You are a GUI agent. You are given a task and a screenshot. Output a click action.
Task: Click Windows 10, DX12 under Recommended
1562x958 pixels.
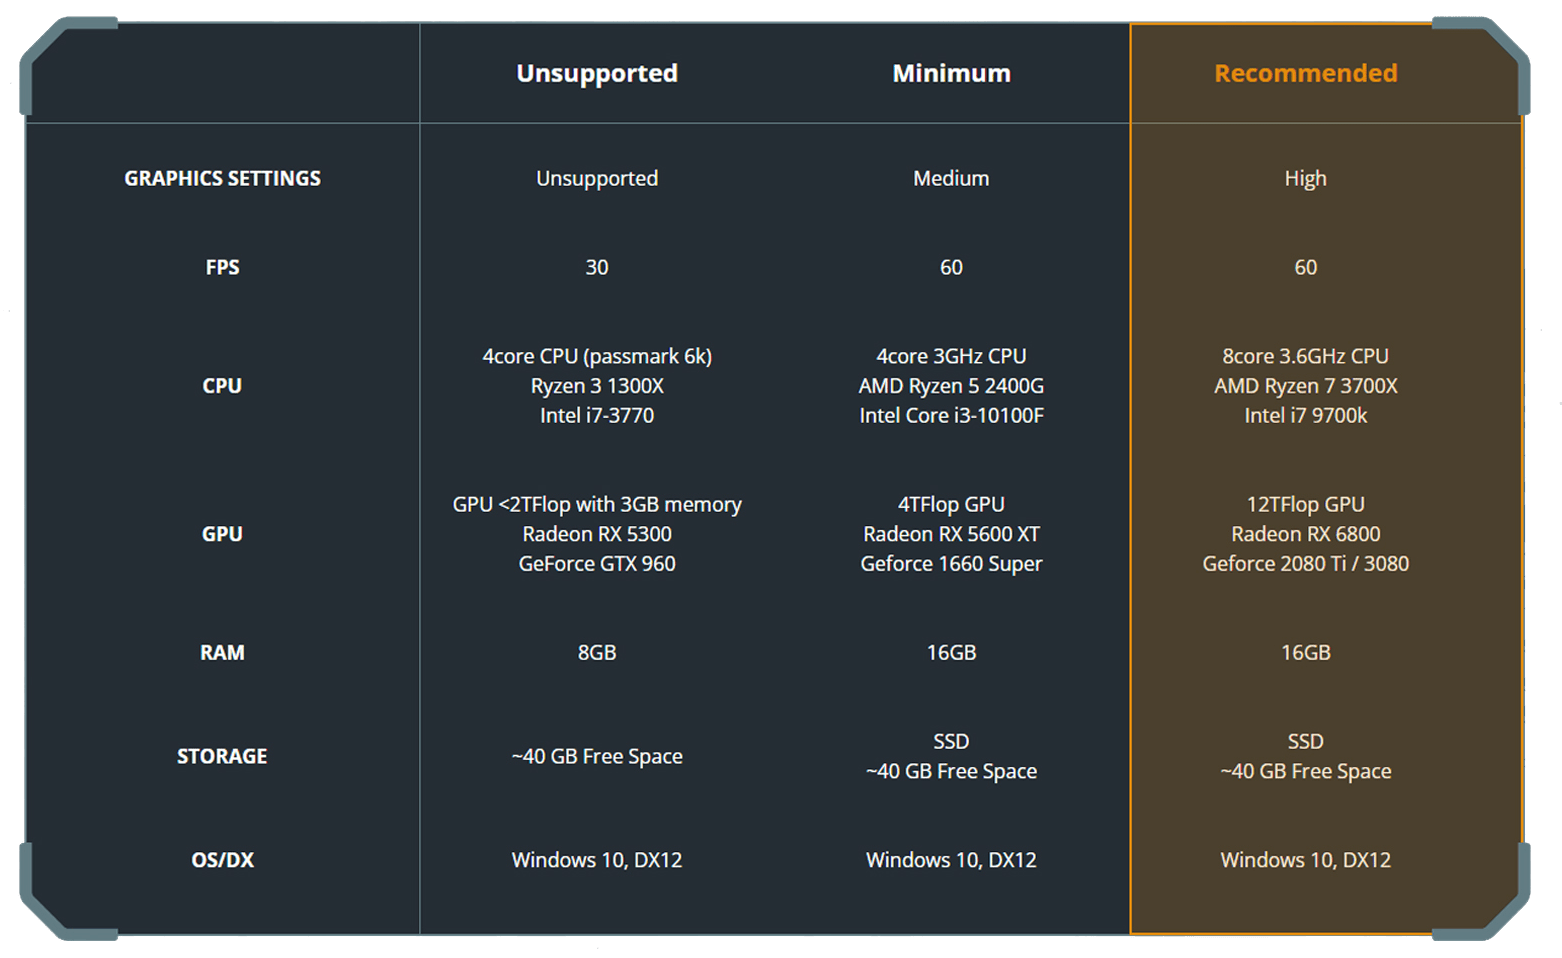[1305, 860]
